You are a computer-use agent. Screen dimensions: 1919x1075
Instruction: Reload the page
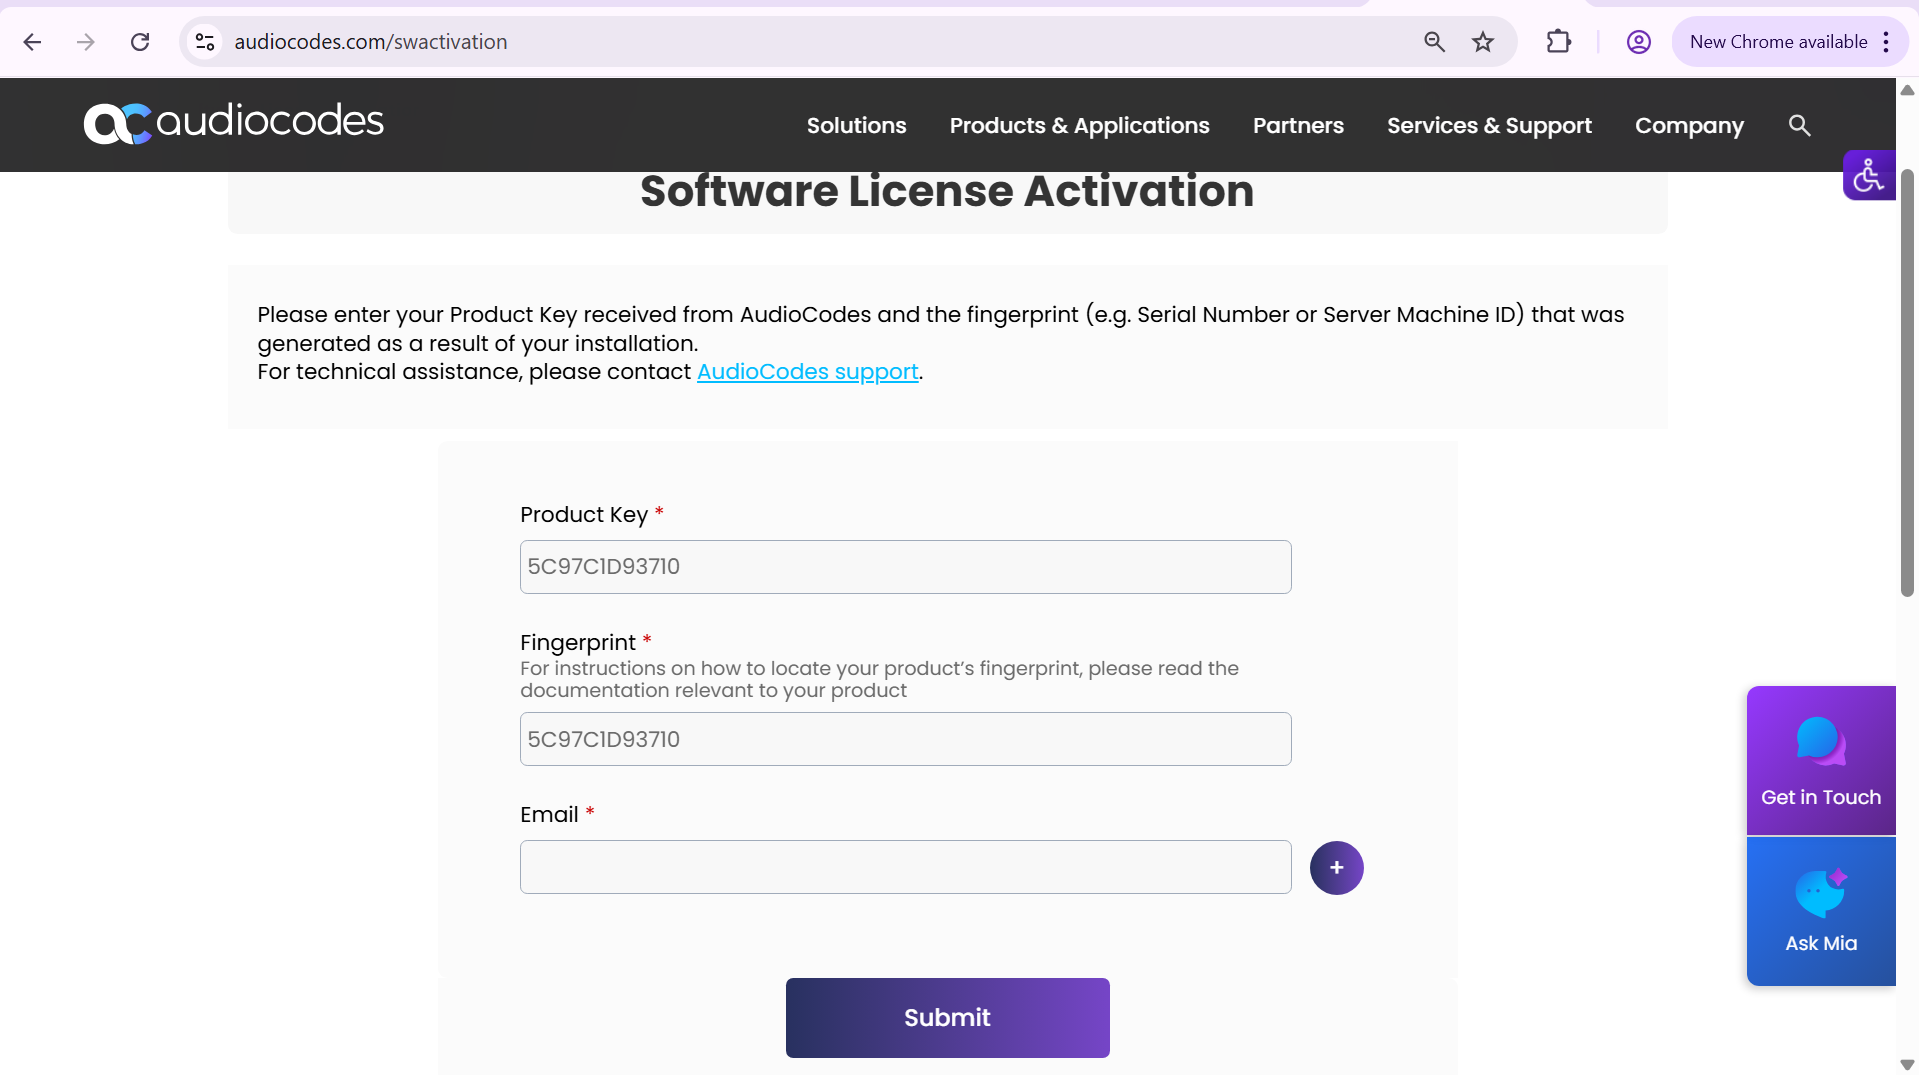tap(140, 42)
